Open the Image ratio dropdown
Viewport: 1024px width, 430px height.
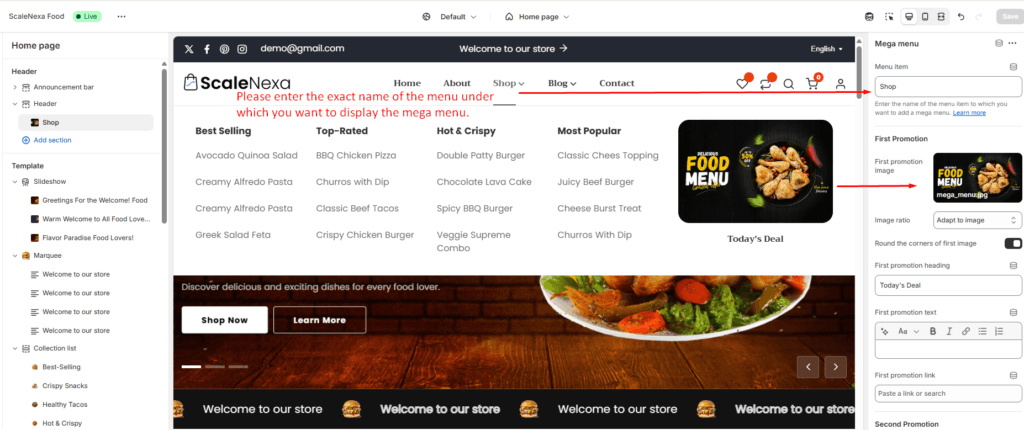978,220
